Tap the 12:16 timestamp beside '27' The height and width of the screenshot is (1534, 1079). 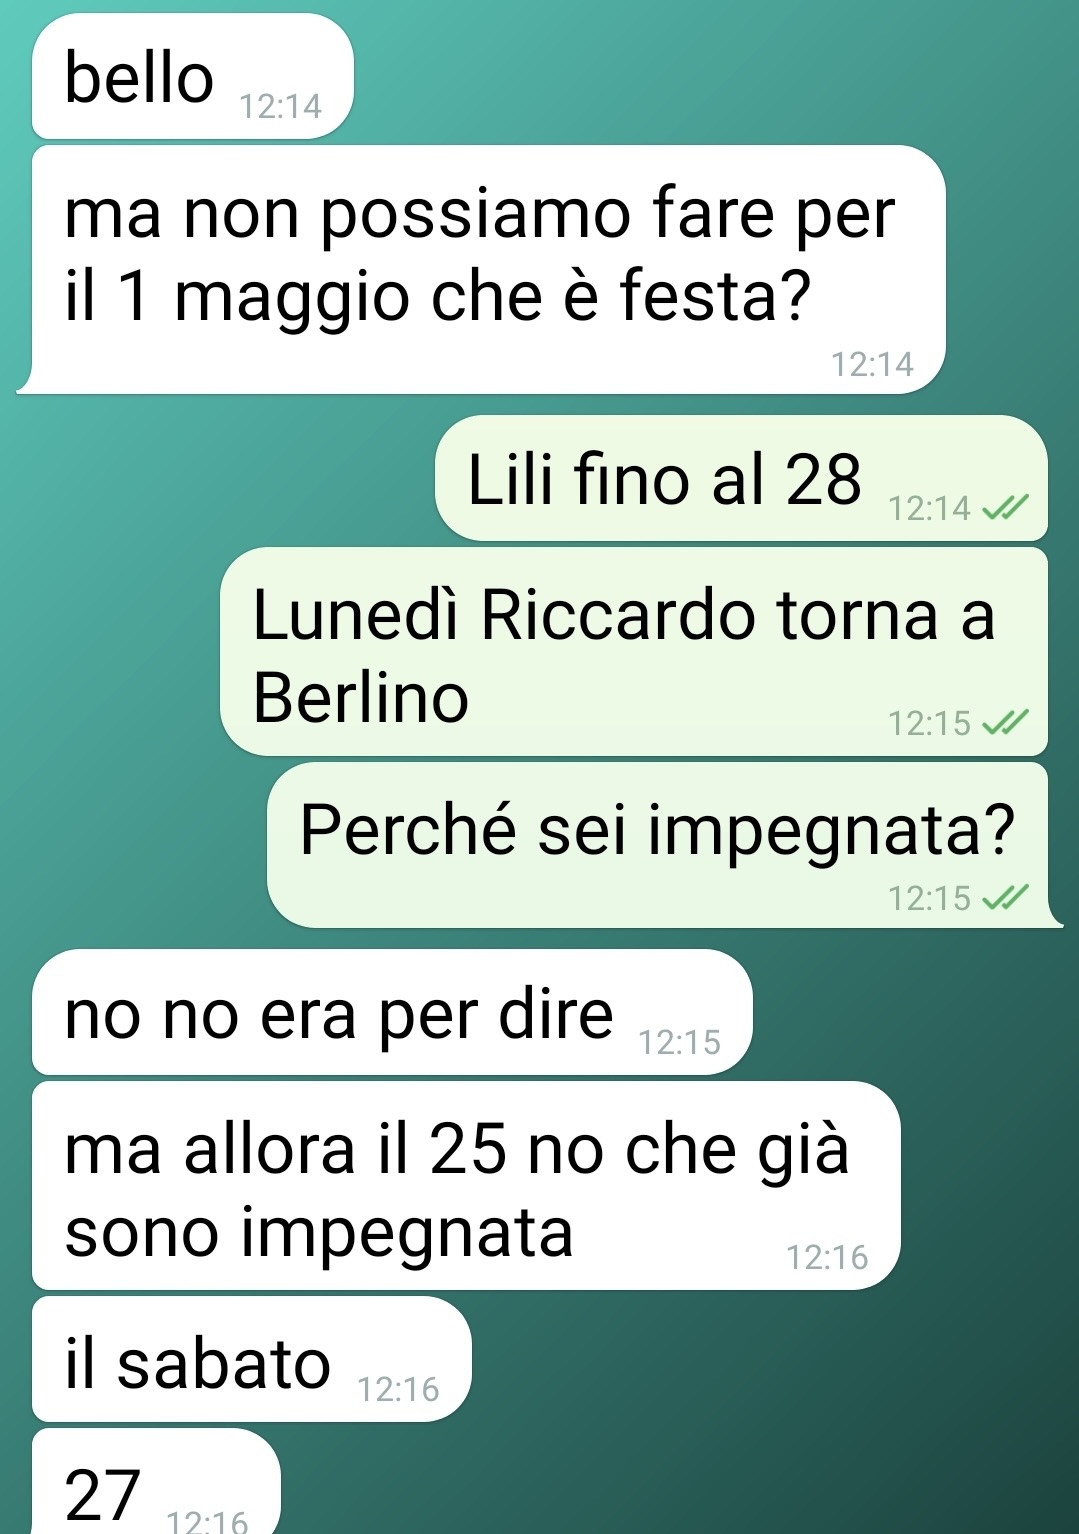[207, 1521]
